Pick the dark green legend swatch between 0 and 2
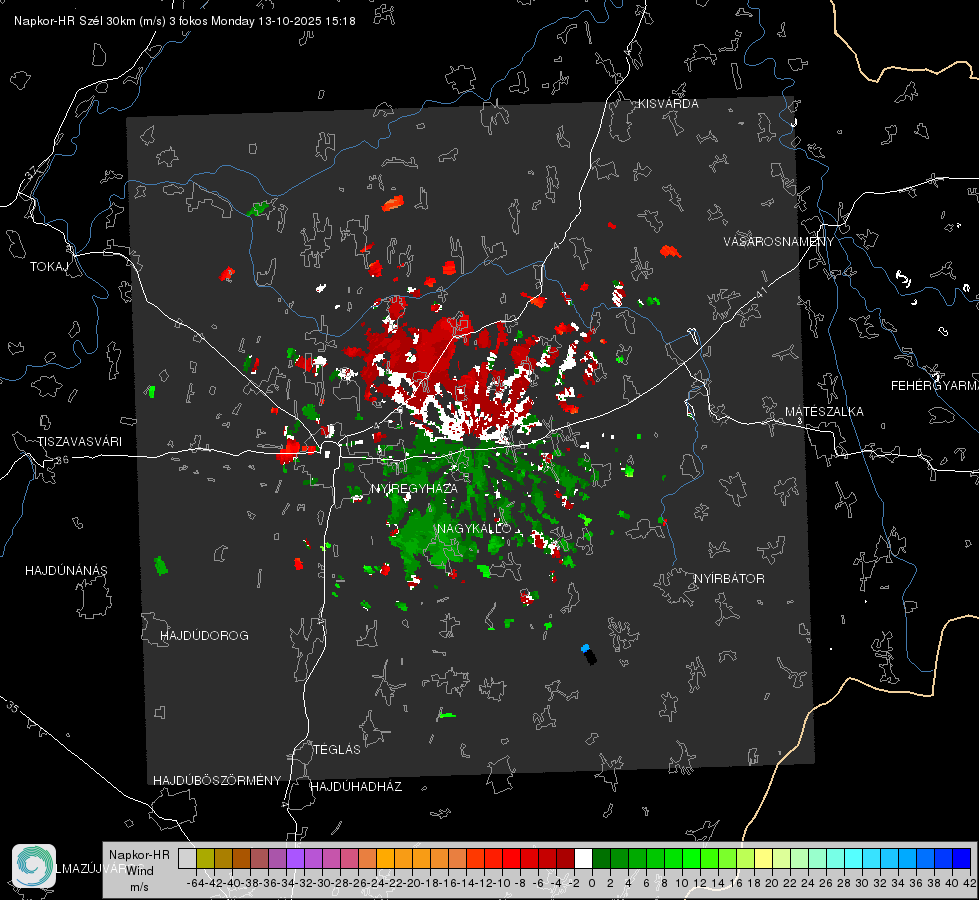Image resolution: width=979 pixels, height=900 pixels. pyautogui.click(x=601, y=858)
